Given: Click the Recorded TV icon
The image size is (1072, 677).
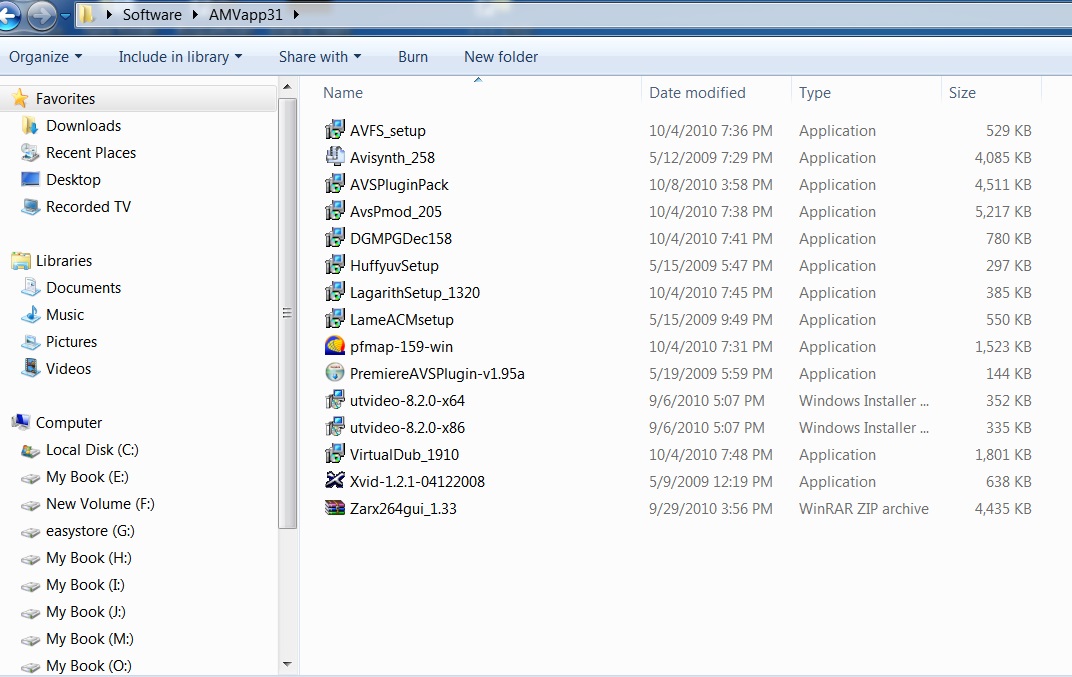Looking at the screenshot, I should (30, 207).
